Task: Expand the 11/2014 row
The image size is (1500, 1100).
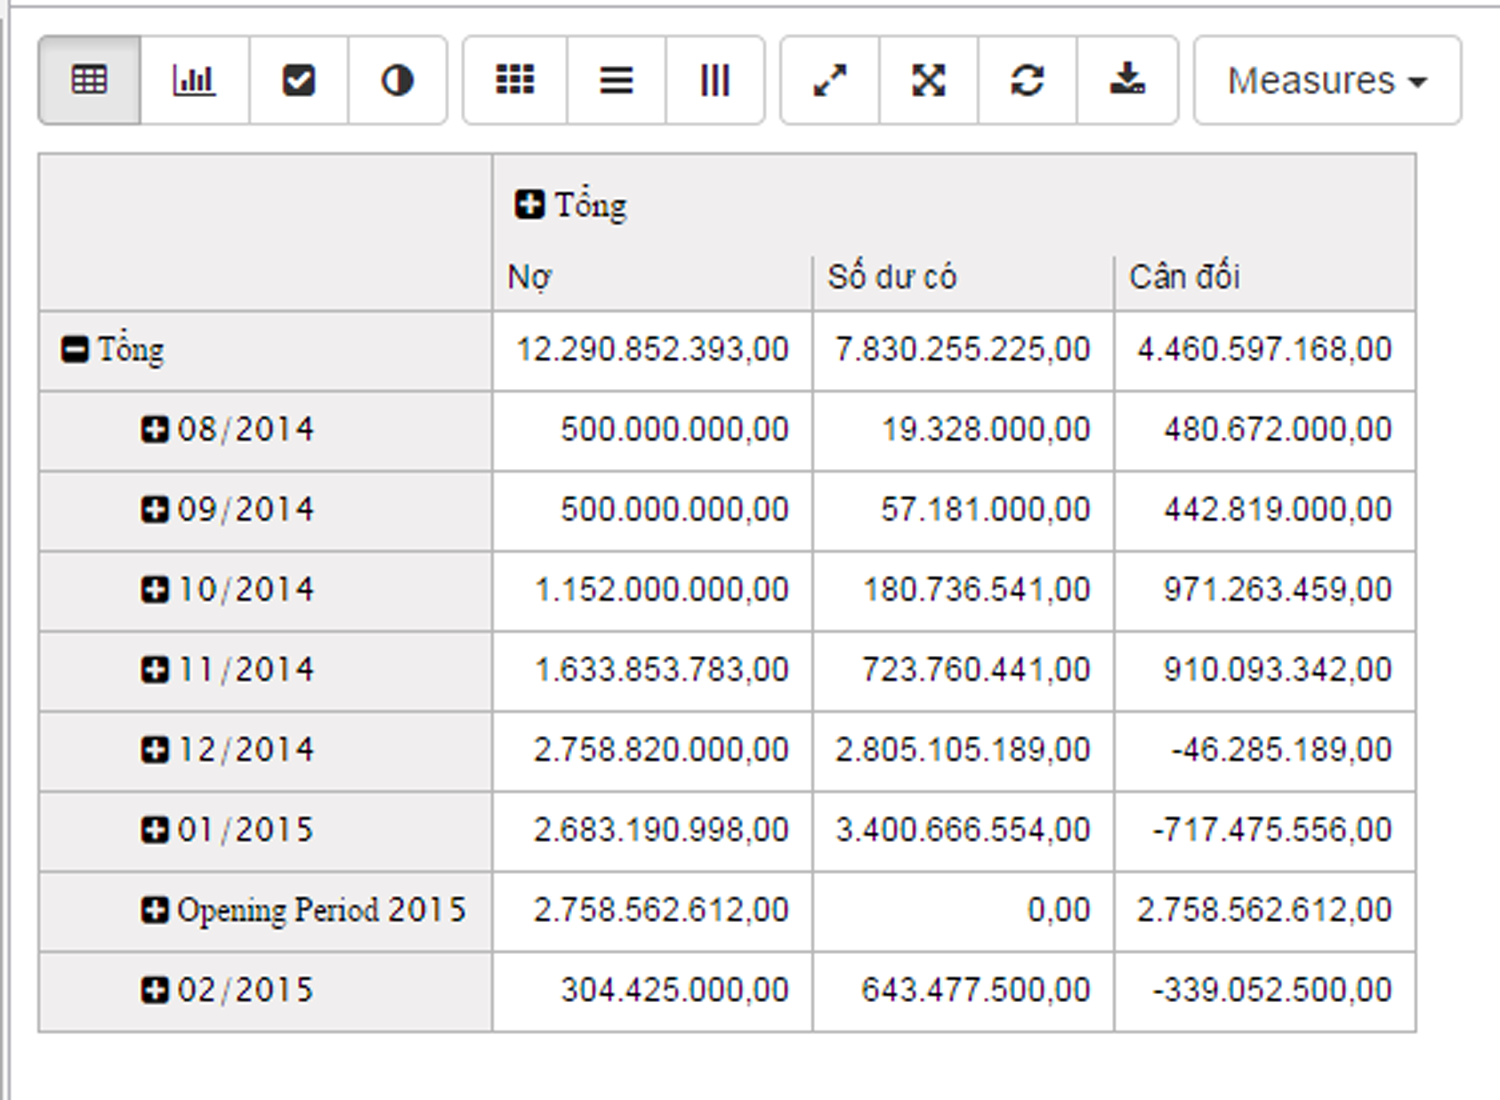Action: tap(154, 669)
